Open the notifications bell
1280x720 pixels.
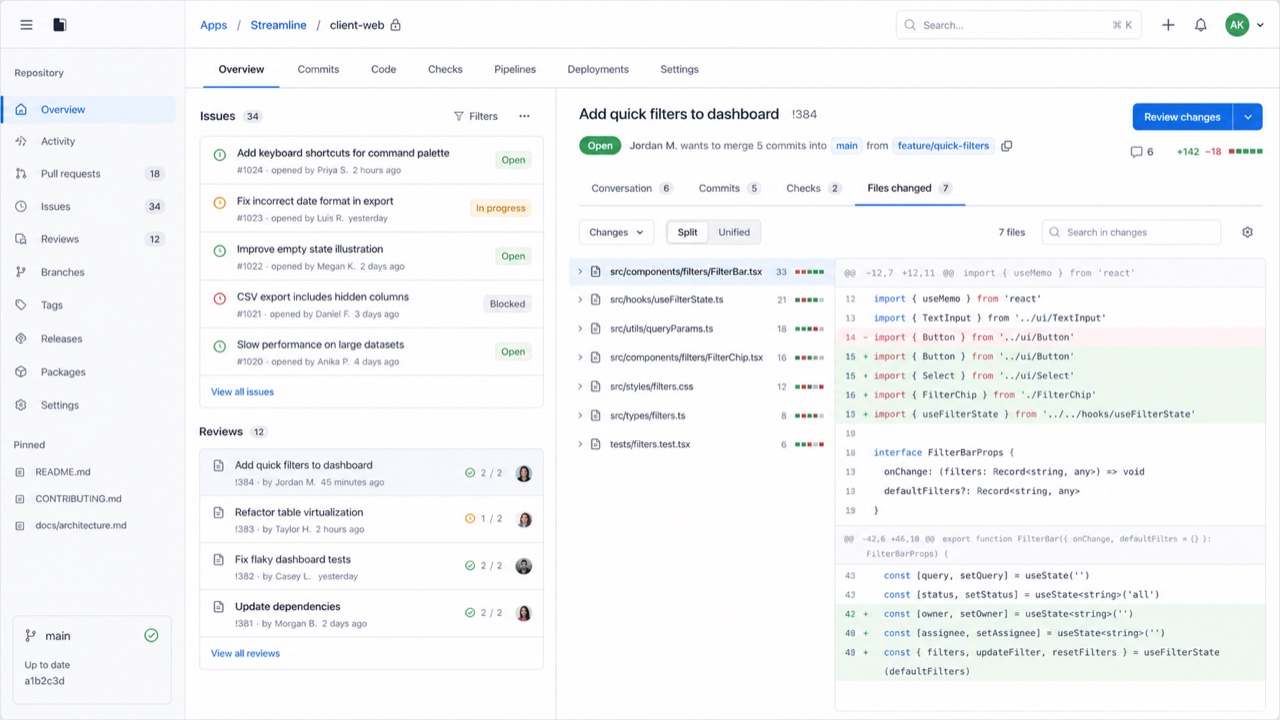click(1201, 25)
